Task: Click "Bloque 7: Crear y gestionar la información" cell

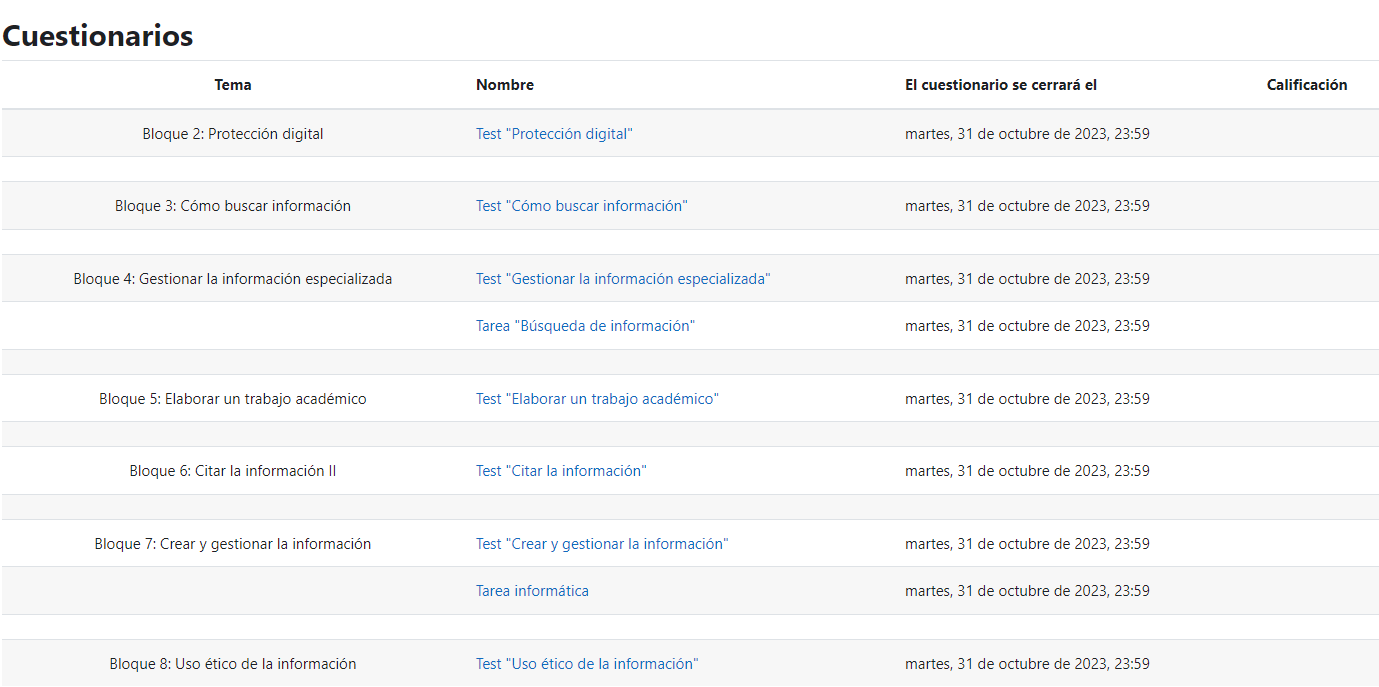Action: [233, 544]
